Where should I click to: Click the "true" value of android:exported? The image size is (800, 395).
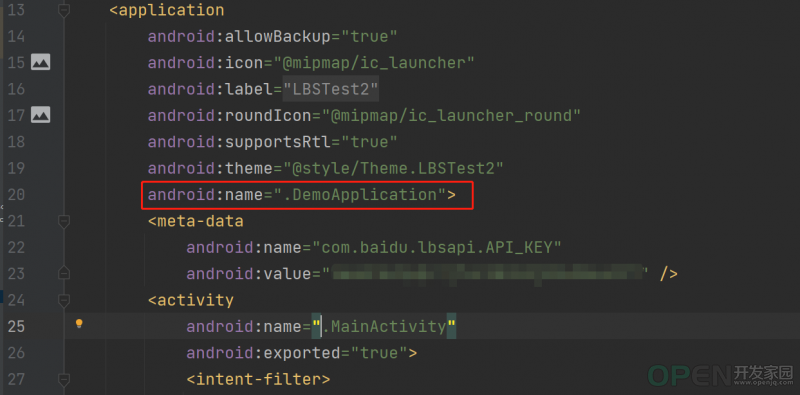click(x=379, y=353)
